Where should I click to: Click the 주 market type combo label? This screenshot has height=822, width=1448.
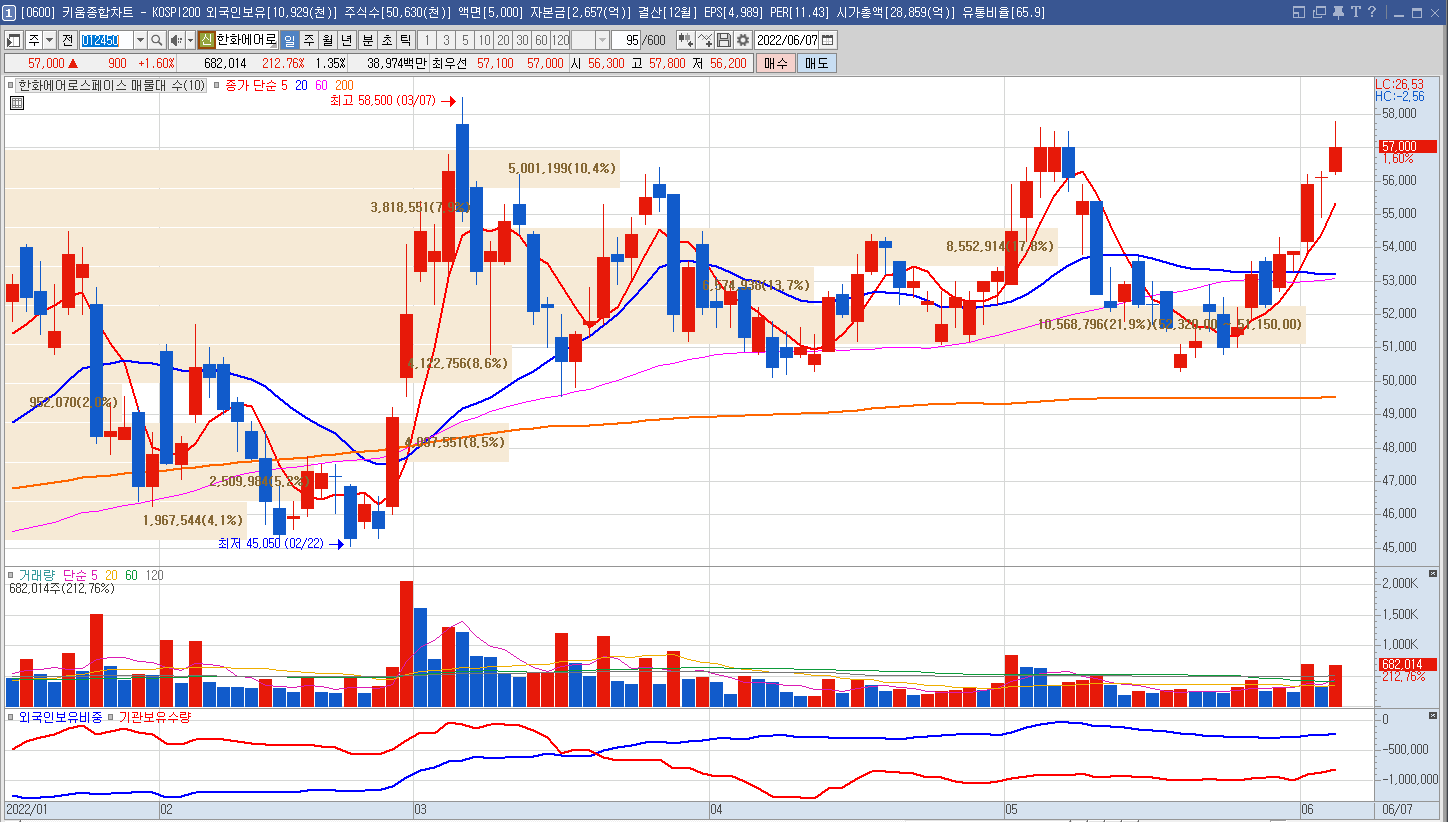34,40
